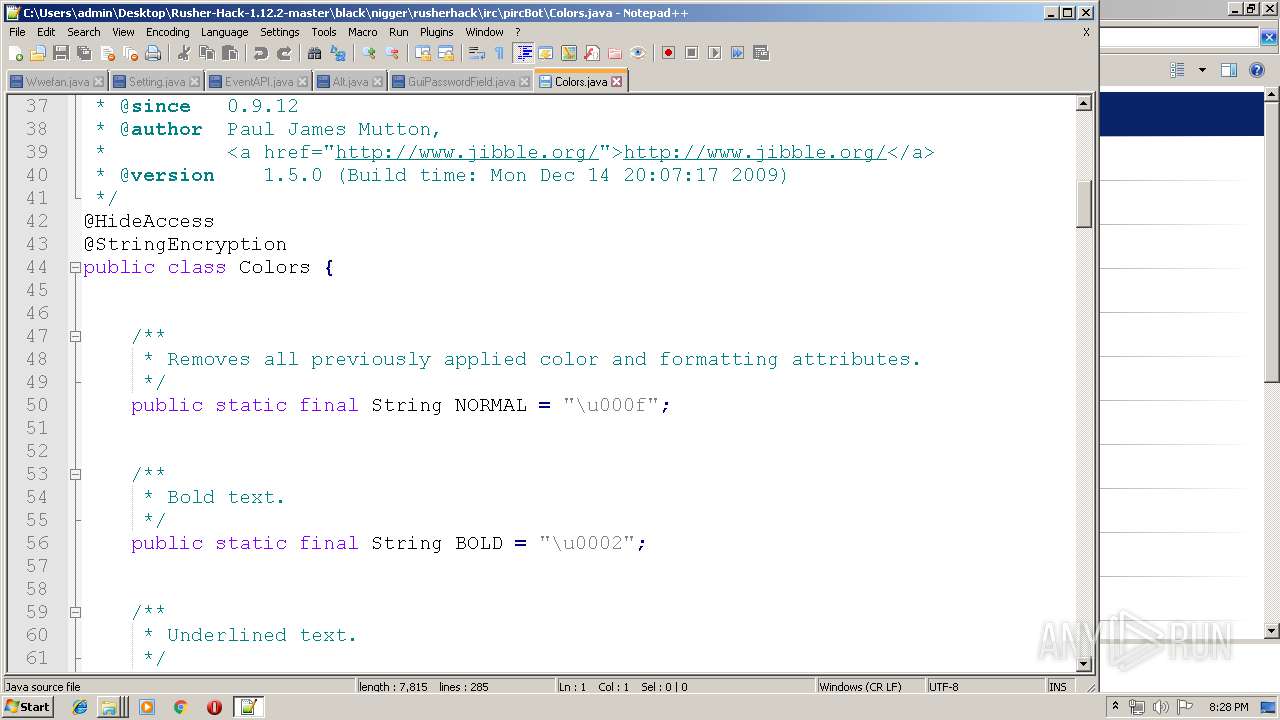Collapse the Colors class fold marker
Screen dimensions: 1280x720
(x=75, y=267)
